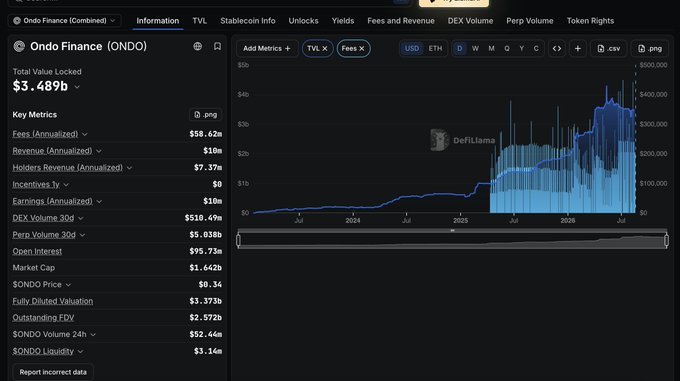Image resolution: width=680 pixels, height=381 pixels.
Task: Open the Token Rights tab
Action: pyautogui.click(x=590, y=21)
